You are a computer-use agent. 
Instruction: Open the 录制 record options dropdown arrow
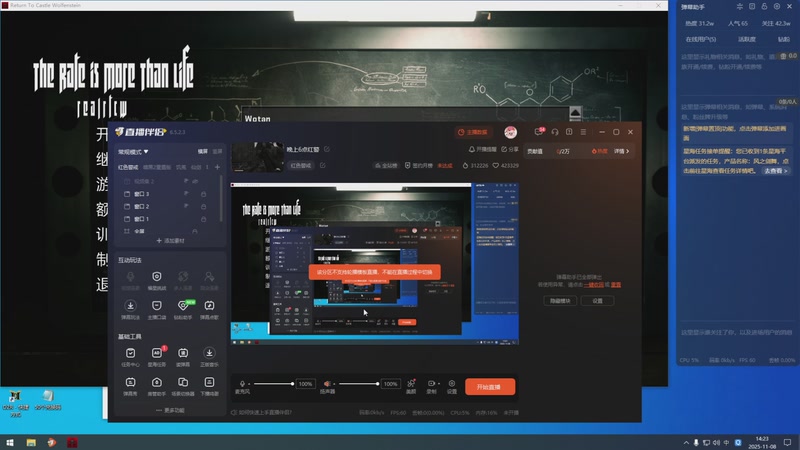tap(439, 383)
